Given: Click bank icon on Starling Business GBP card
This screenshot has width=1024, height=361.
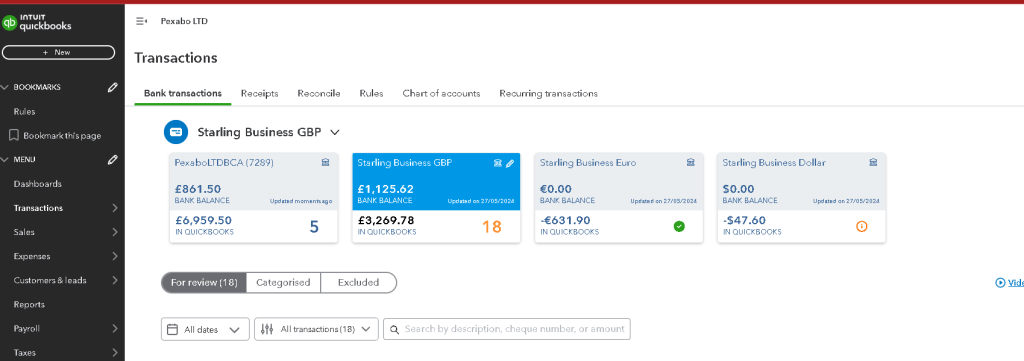Looking at the screenshot, I should (498, 163).
